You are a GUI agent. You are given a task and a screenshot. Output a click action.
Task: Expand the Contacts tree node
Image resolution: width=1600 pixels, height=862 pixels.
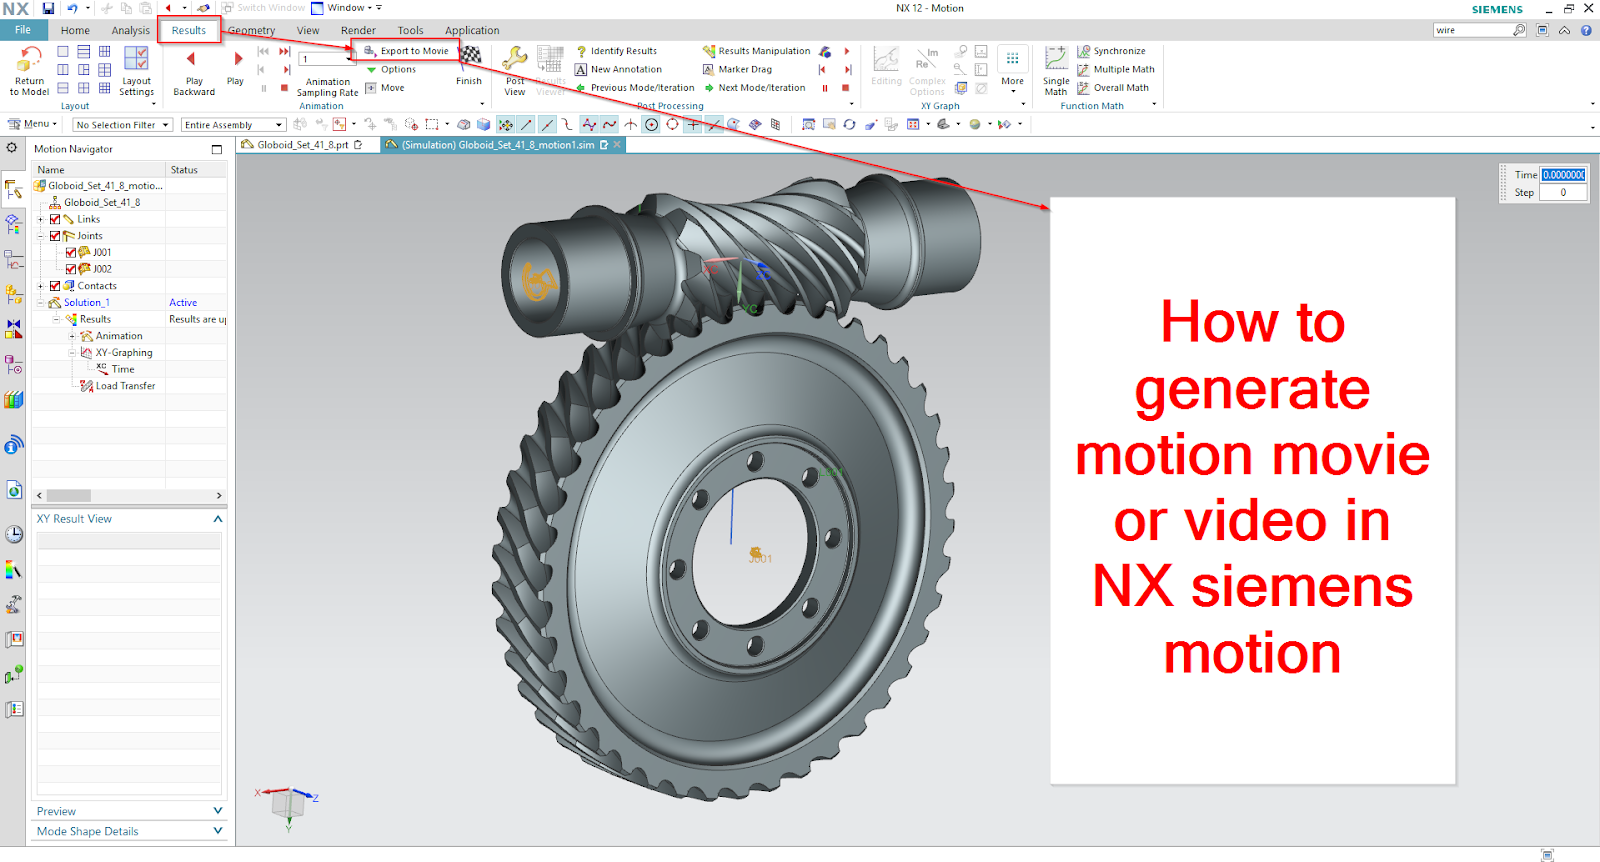pos(41,286)
